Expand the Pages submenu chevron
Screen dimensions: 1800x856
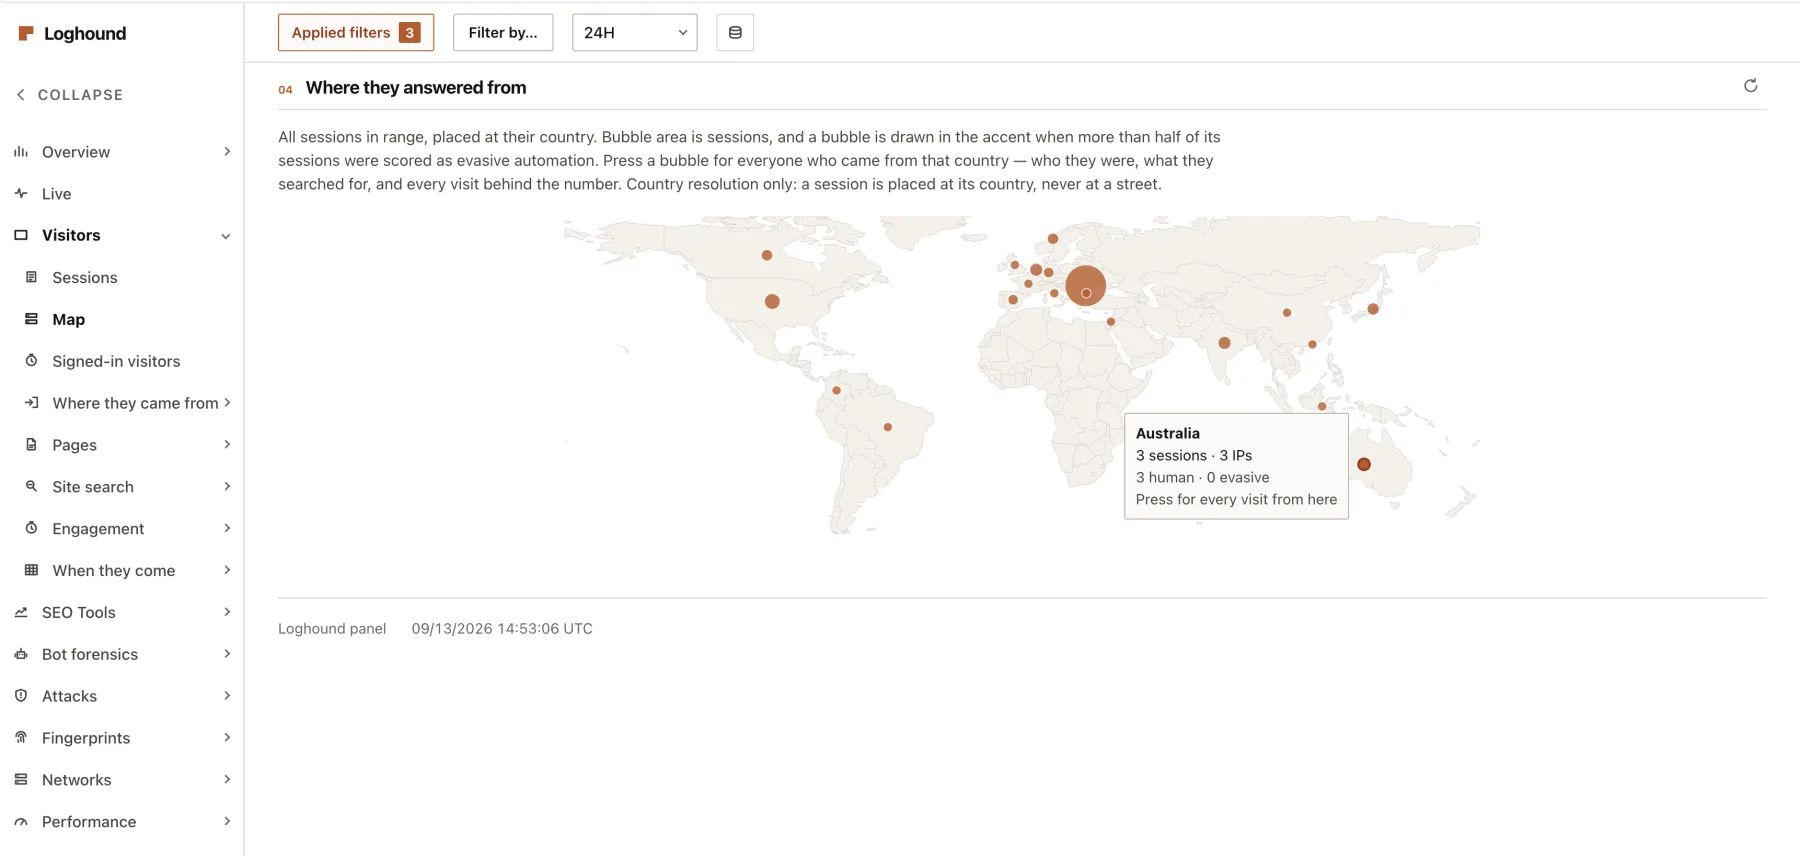coord(227,445)
